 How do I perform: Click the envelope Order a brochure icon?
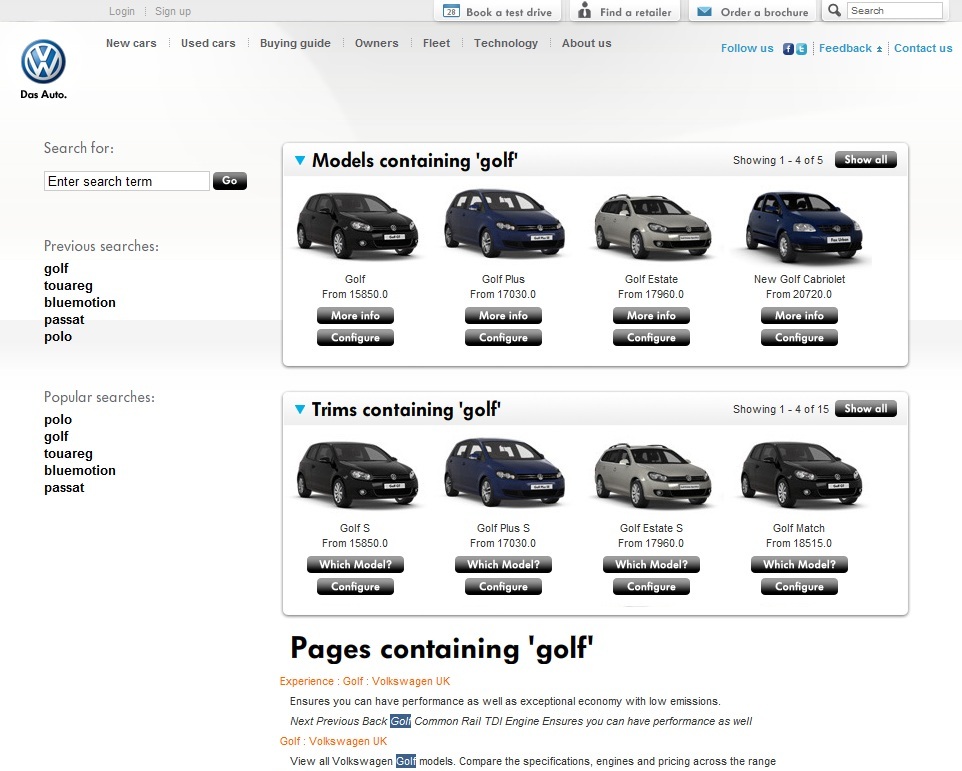[x=705, y=12]
